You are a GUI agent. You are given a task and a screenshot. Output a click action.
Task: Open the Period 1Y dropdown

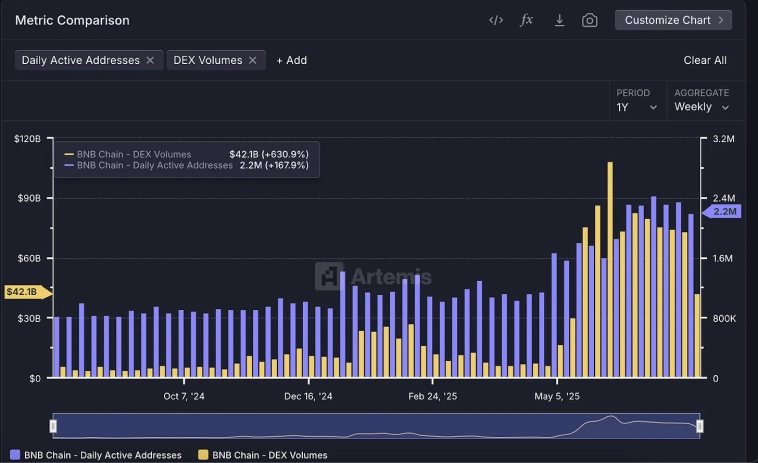637,106
